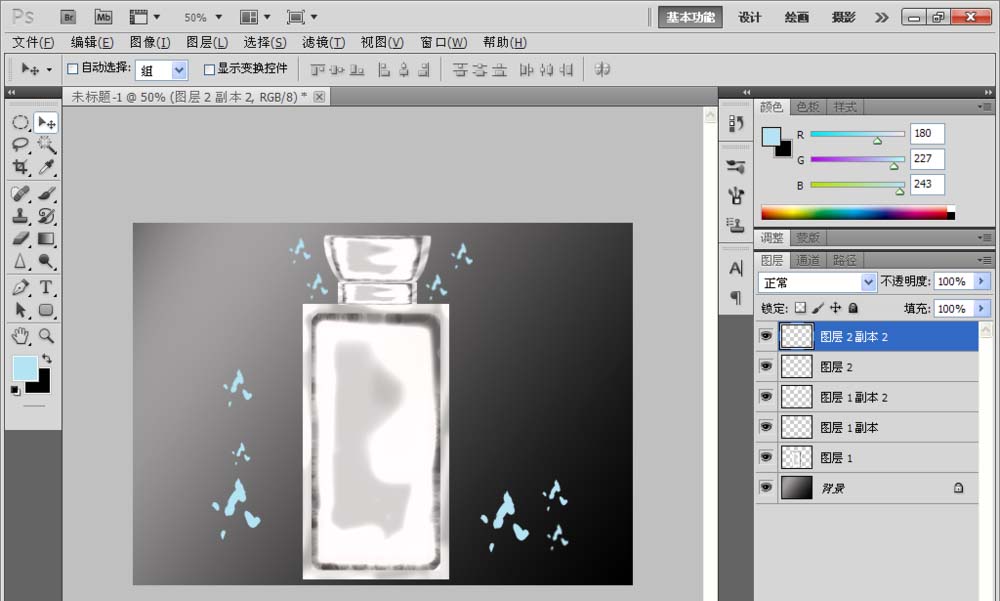Select the Eraser tool

(20, 239)
